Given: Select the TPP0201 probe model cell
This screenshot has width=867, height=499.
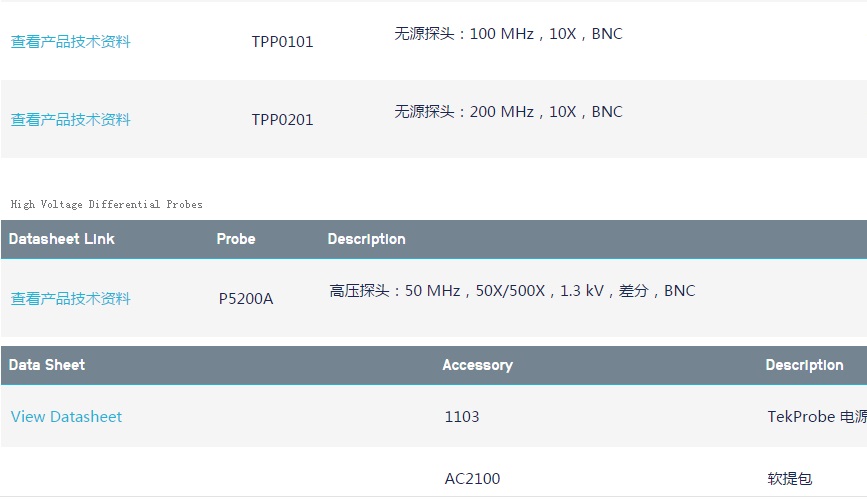Looking at the screenshot, I should (283, 120).
